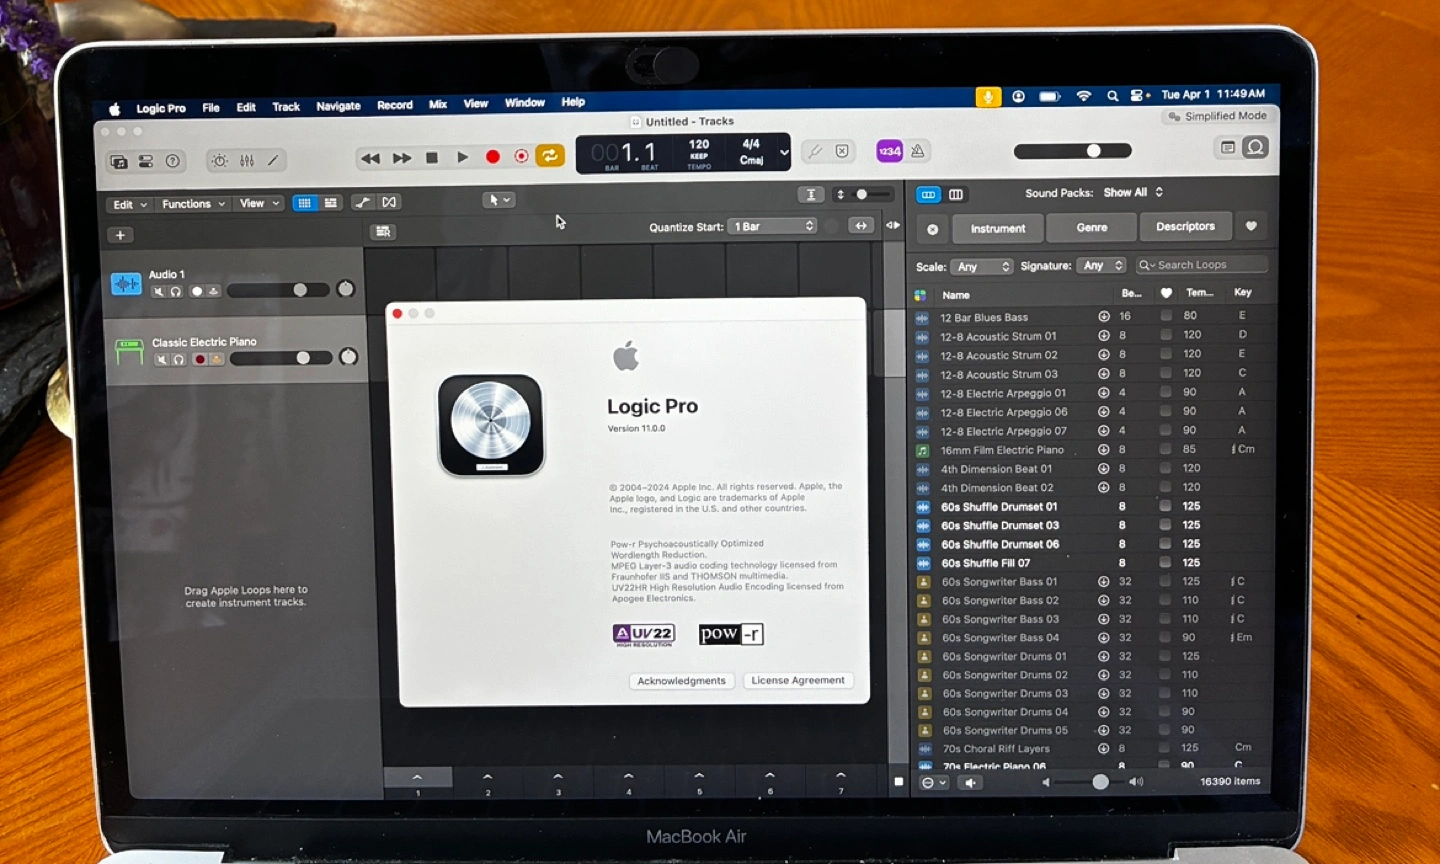Solo the Audio 1 track headphones button
1440x864 pixels.
(175, 292)
